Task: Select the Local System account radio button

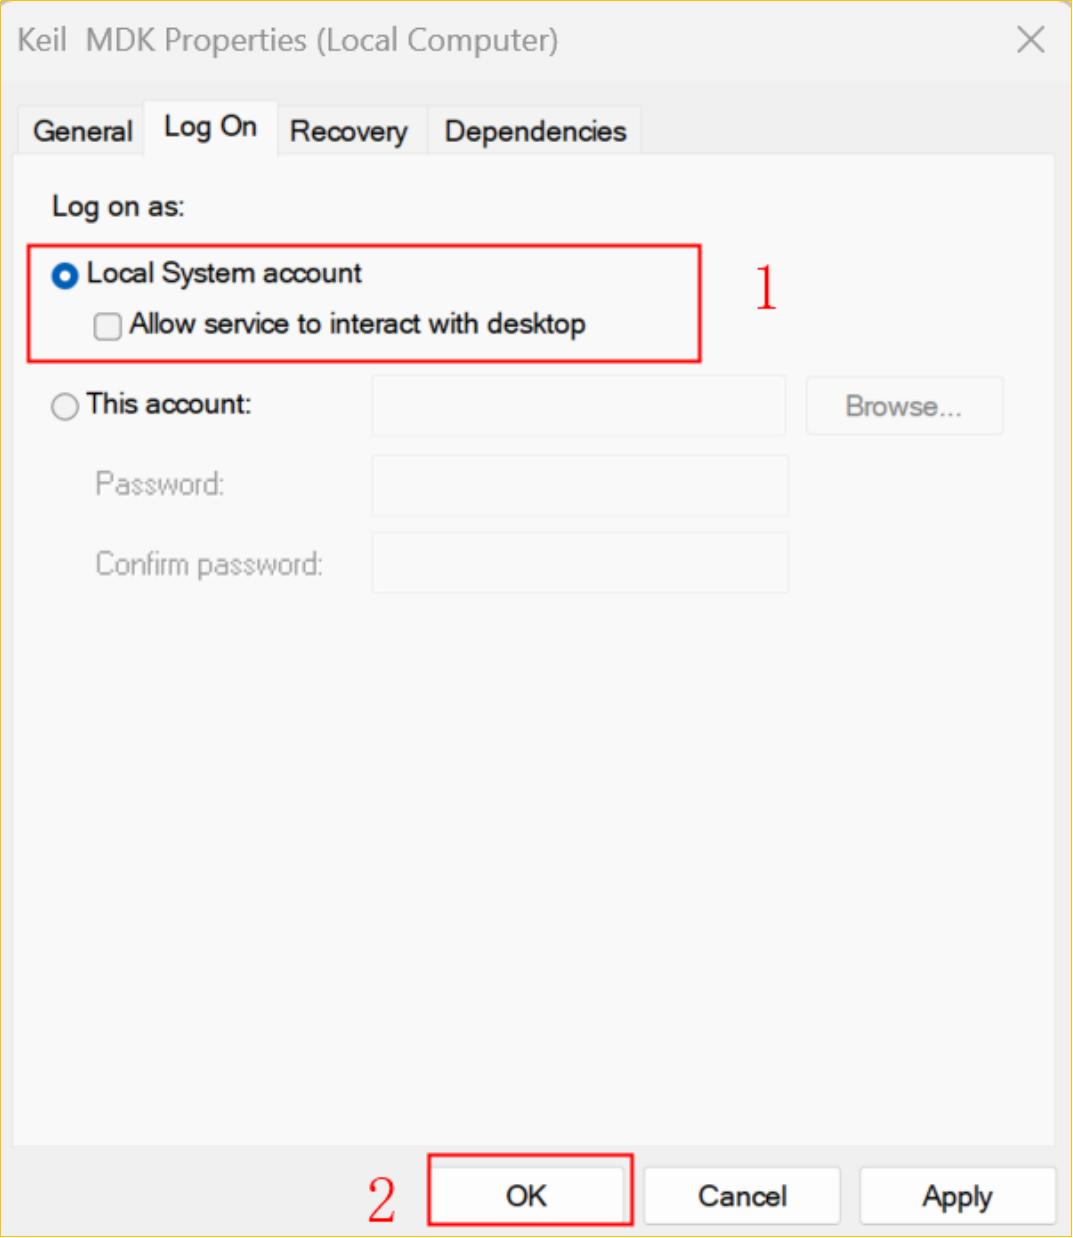Action: click(x=65, y=276)
